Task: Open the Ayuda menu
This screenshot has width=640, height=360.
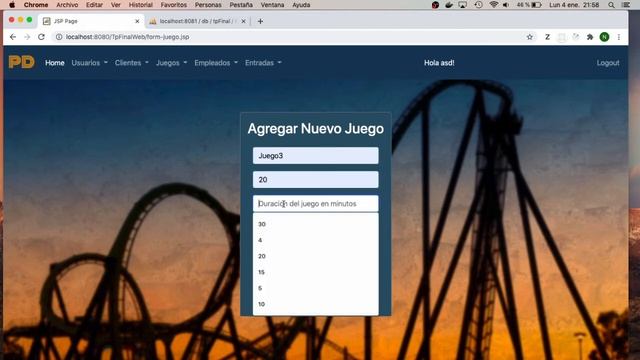Action: pos(301,5)
